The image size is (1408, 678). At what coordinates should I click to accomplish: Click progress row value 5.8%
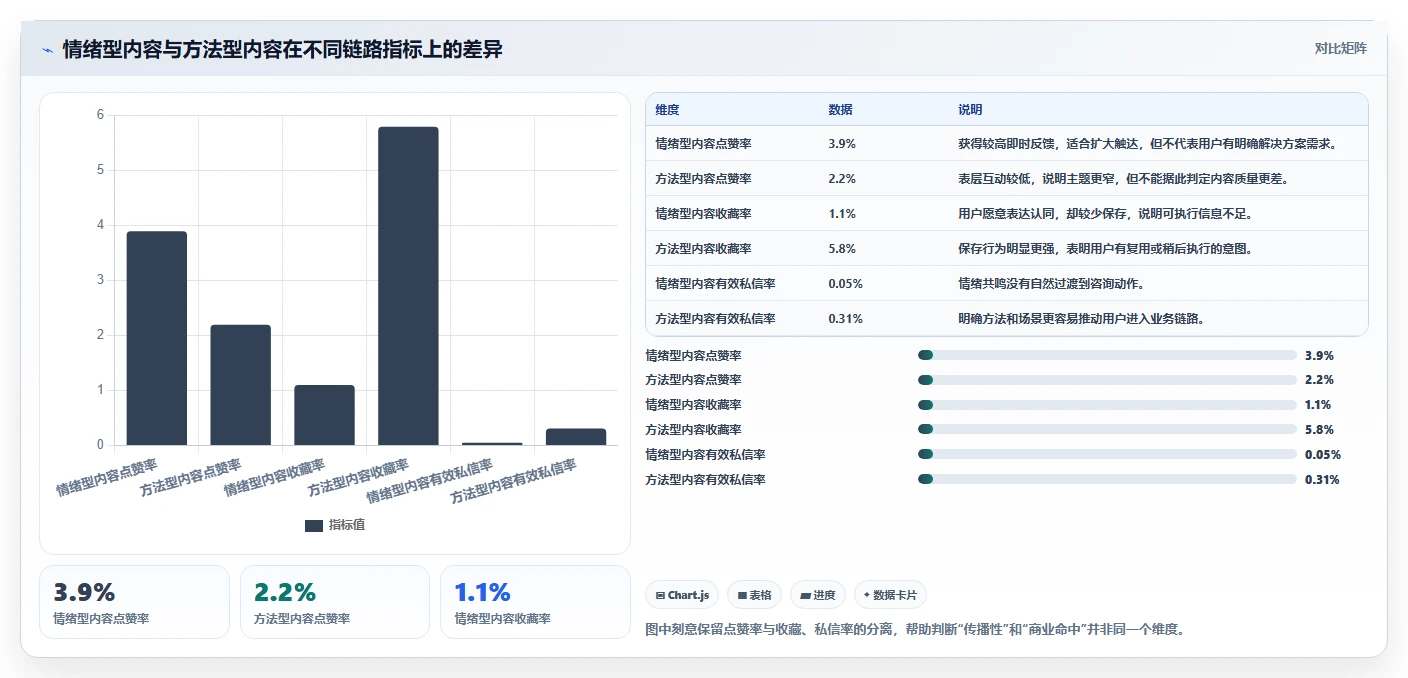pos(1319,430)
